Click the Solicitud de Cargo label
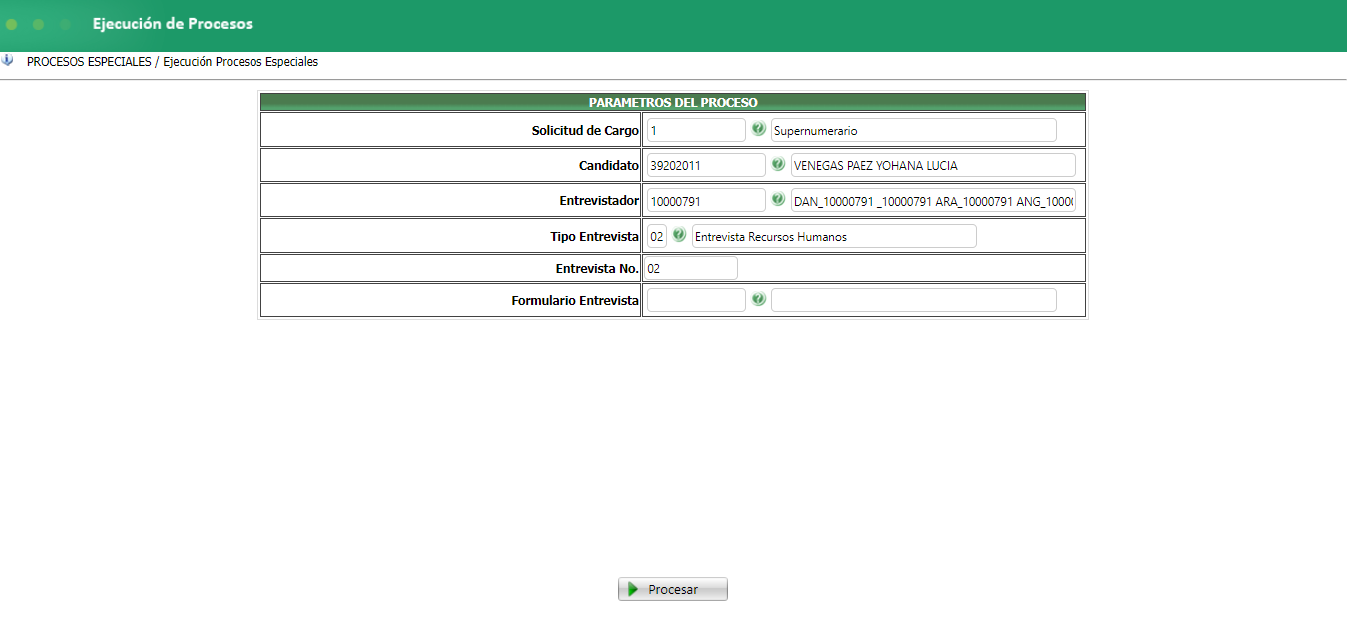1347x632 pixels. coord(585,130)
